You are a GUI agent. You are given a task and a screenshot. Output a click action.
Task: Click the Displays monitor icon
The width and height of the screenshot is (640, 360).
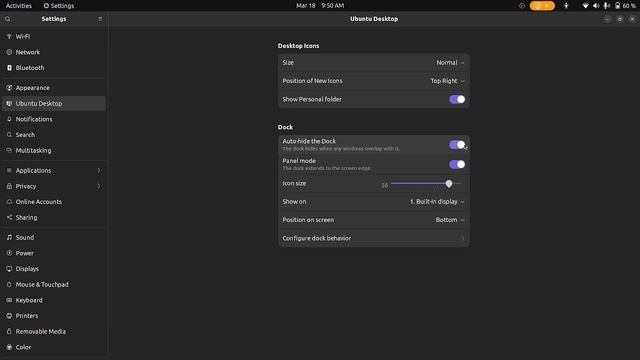(x=9, y=269)
